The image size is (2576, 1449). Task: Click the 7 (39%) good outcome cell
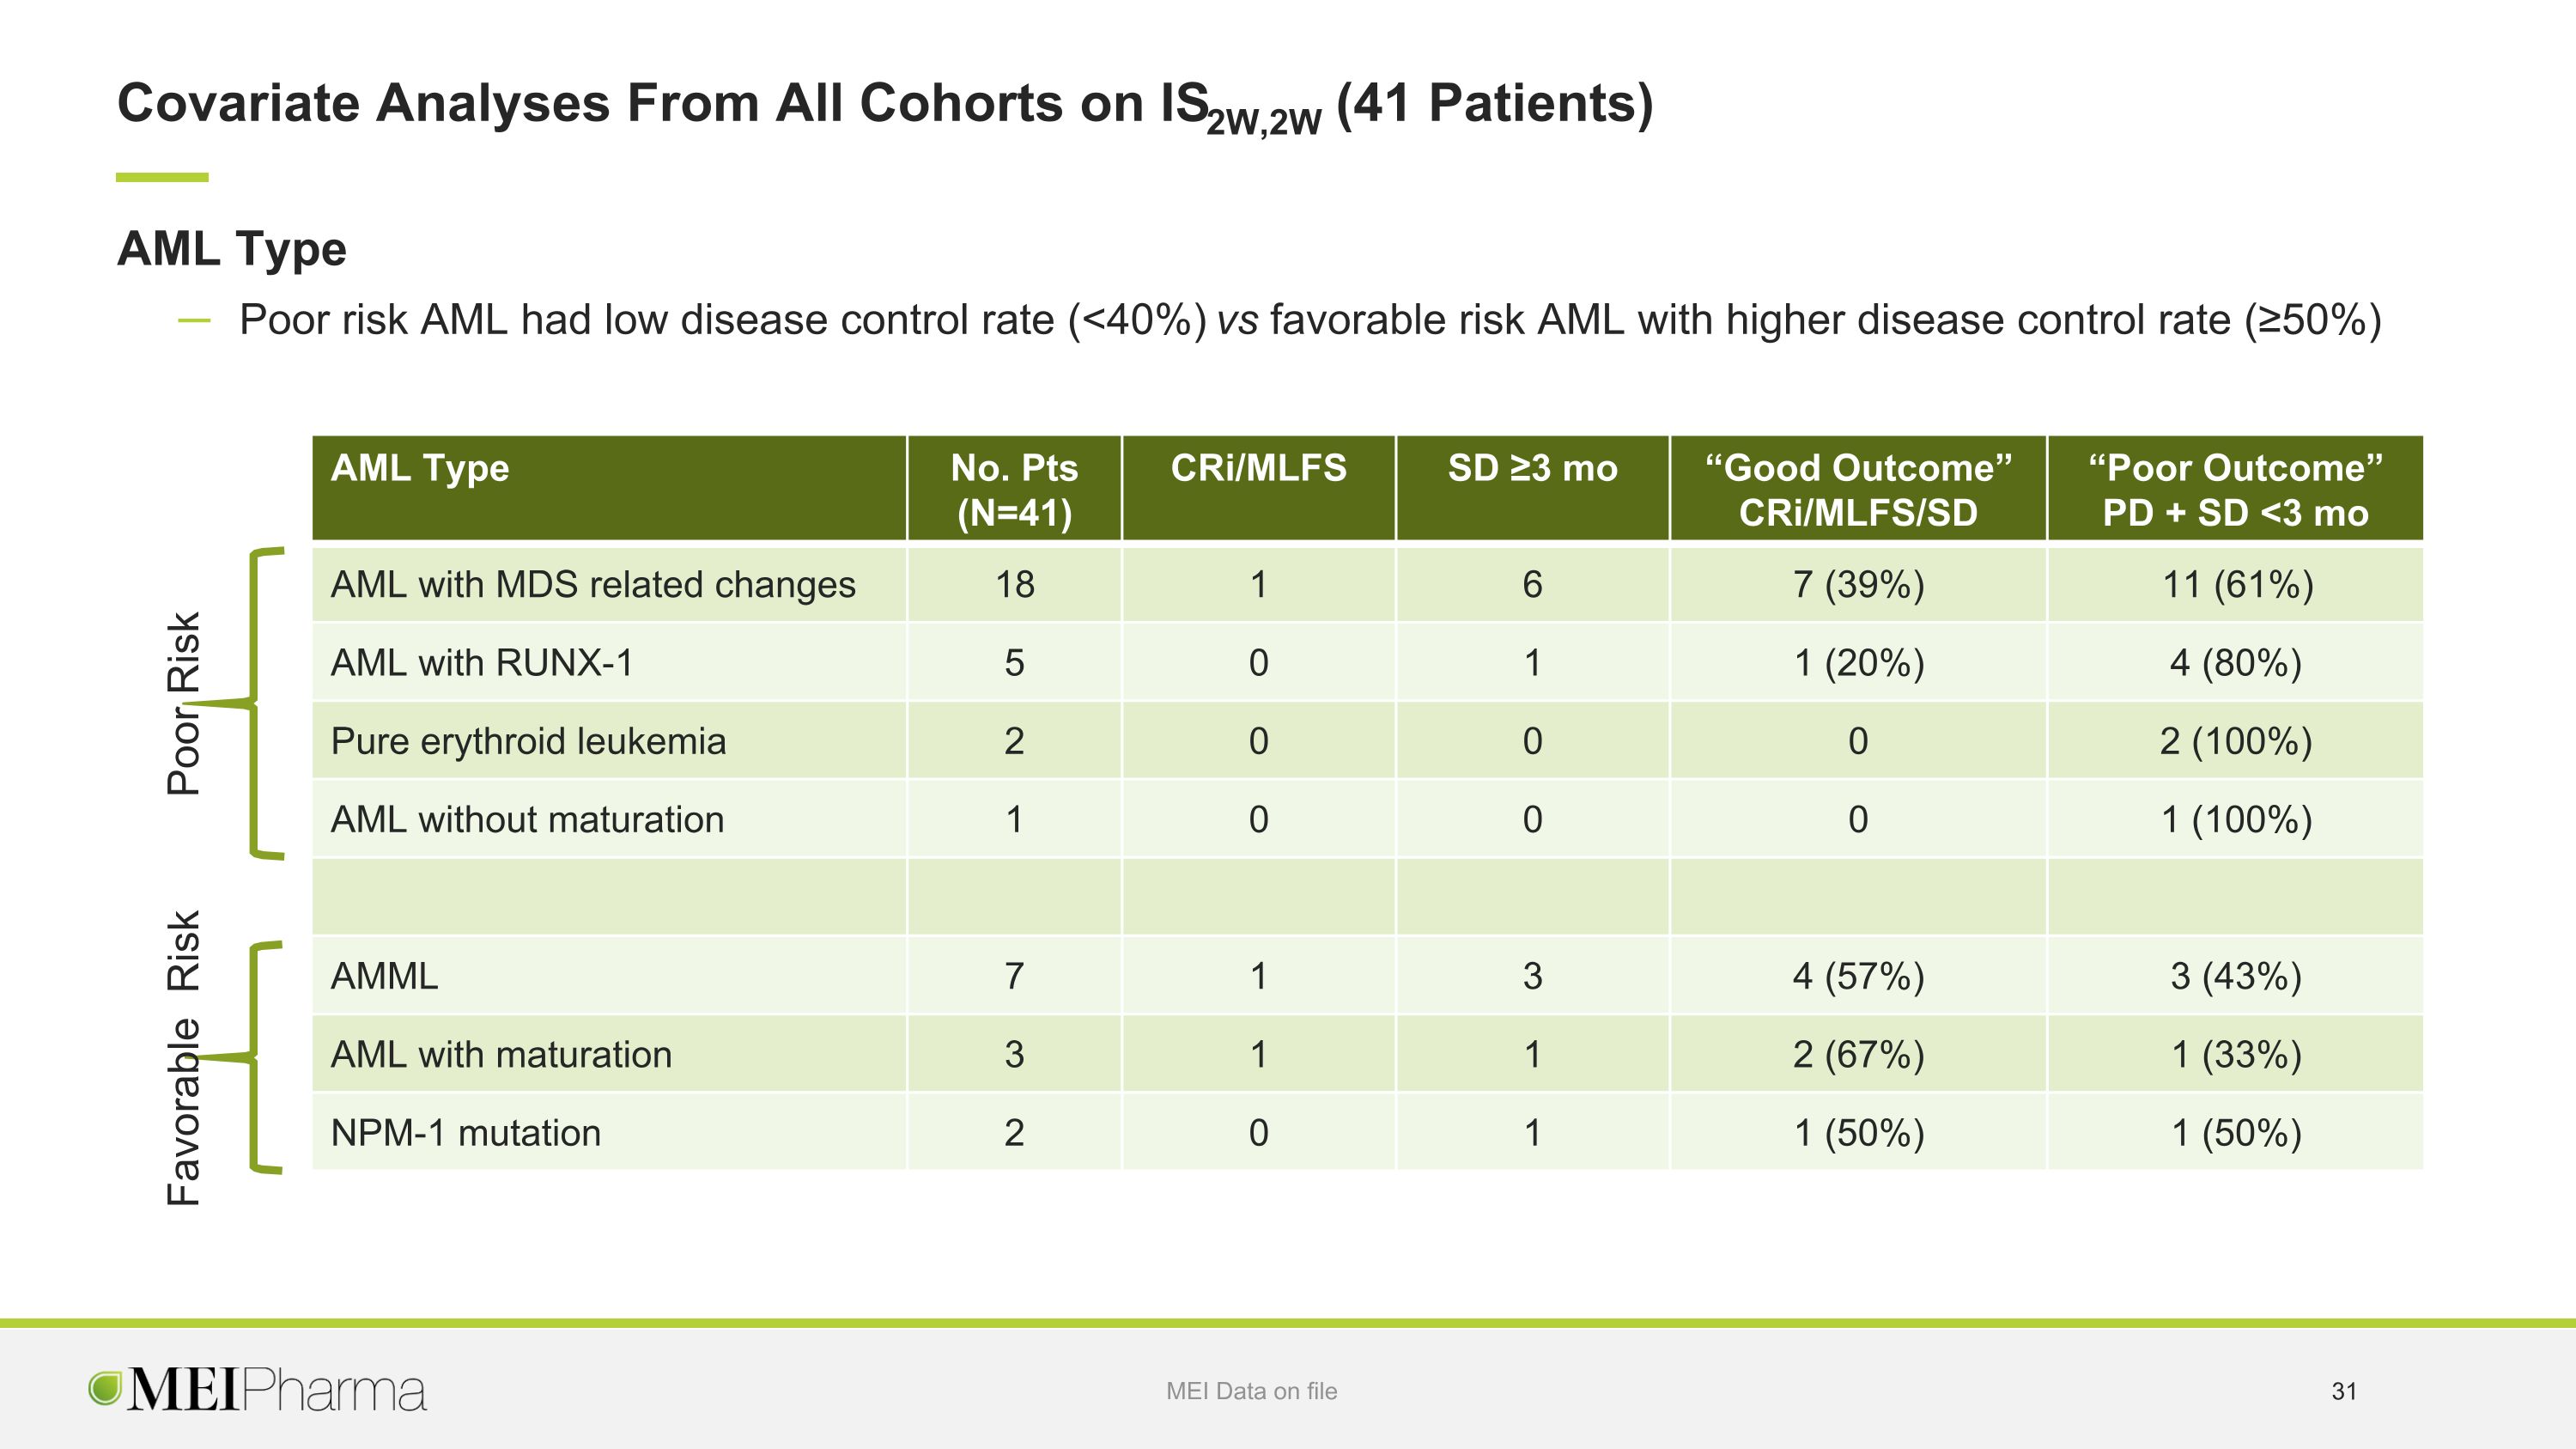tap(1858, 584)
